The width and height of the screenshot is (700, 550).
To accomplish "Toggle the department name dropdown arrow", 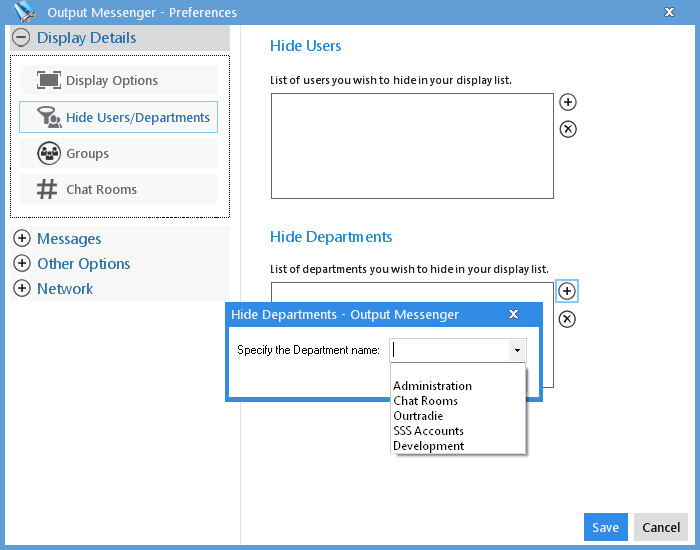I will pyautogui.click(x=517, y=350).
